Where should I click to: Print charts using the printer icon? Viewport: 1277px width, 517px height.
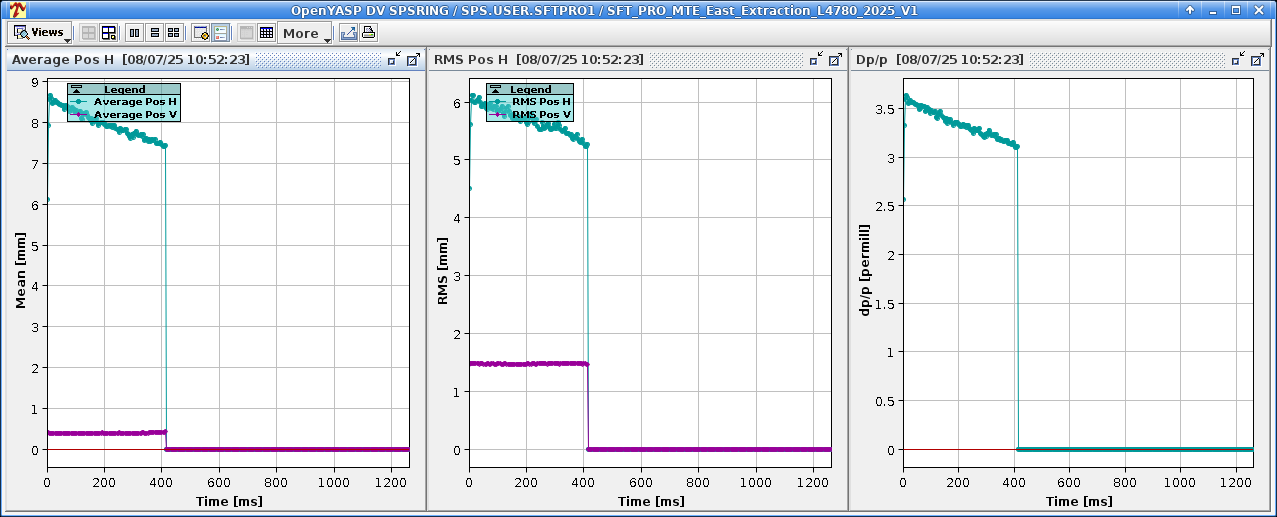coord(368,33)
